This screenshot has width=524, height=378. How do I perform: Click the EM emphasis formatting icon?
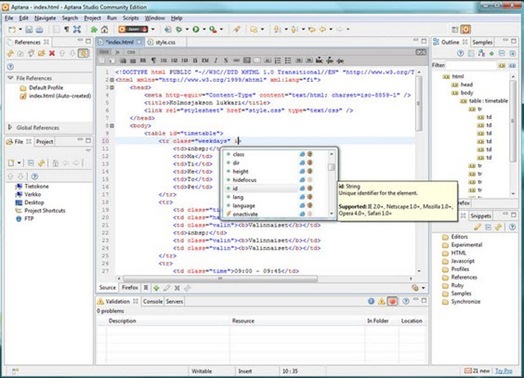click(205, 60)
